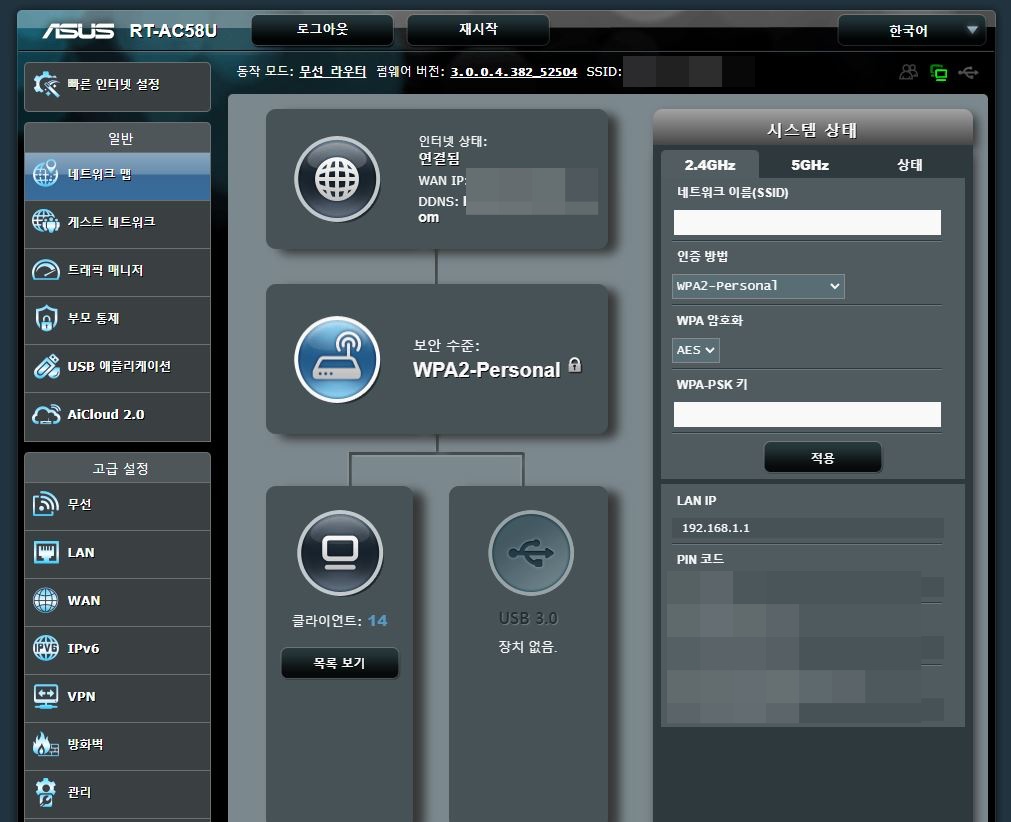This screenshot has width=1011, height=822.
Task: Click the green network status icon in header
Action: (x=938, y=72)
